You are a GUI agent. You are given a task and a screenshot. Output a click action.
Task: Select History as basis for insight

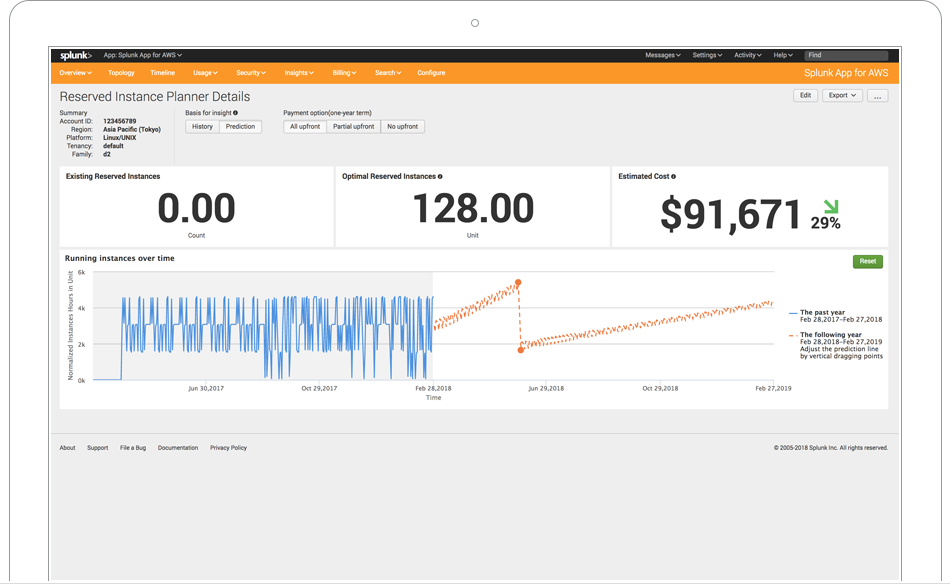202,127
